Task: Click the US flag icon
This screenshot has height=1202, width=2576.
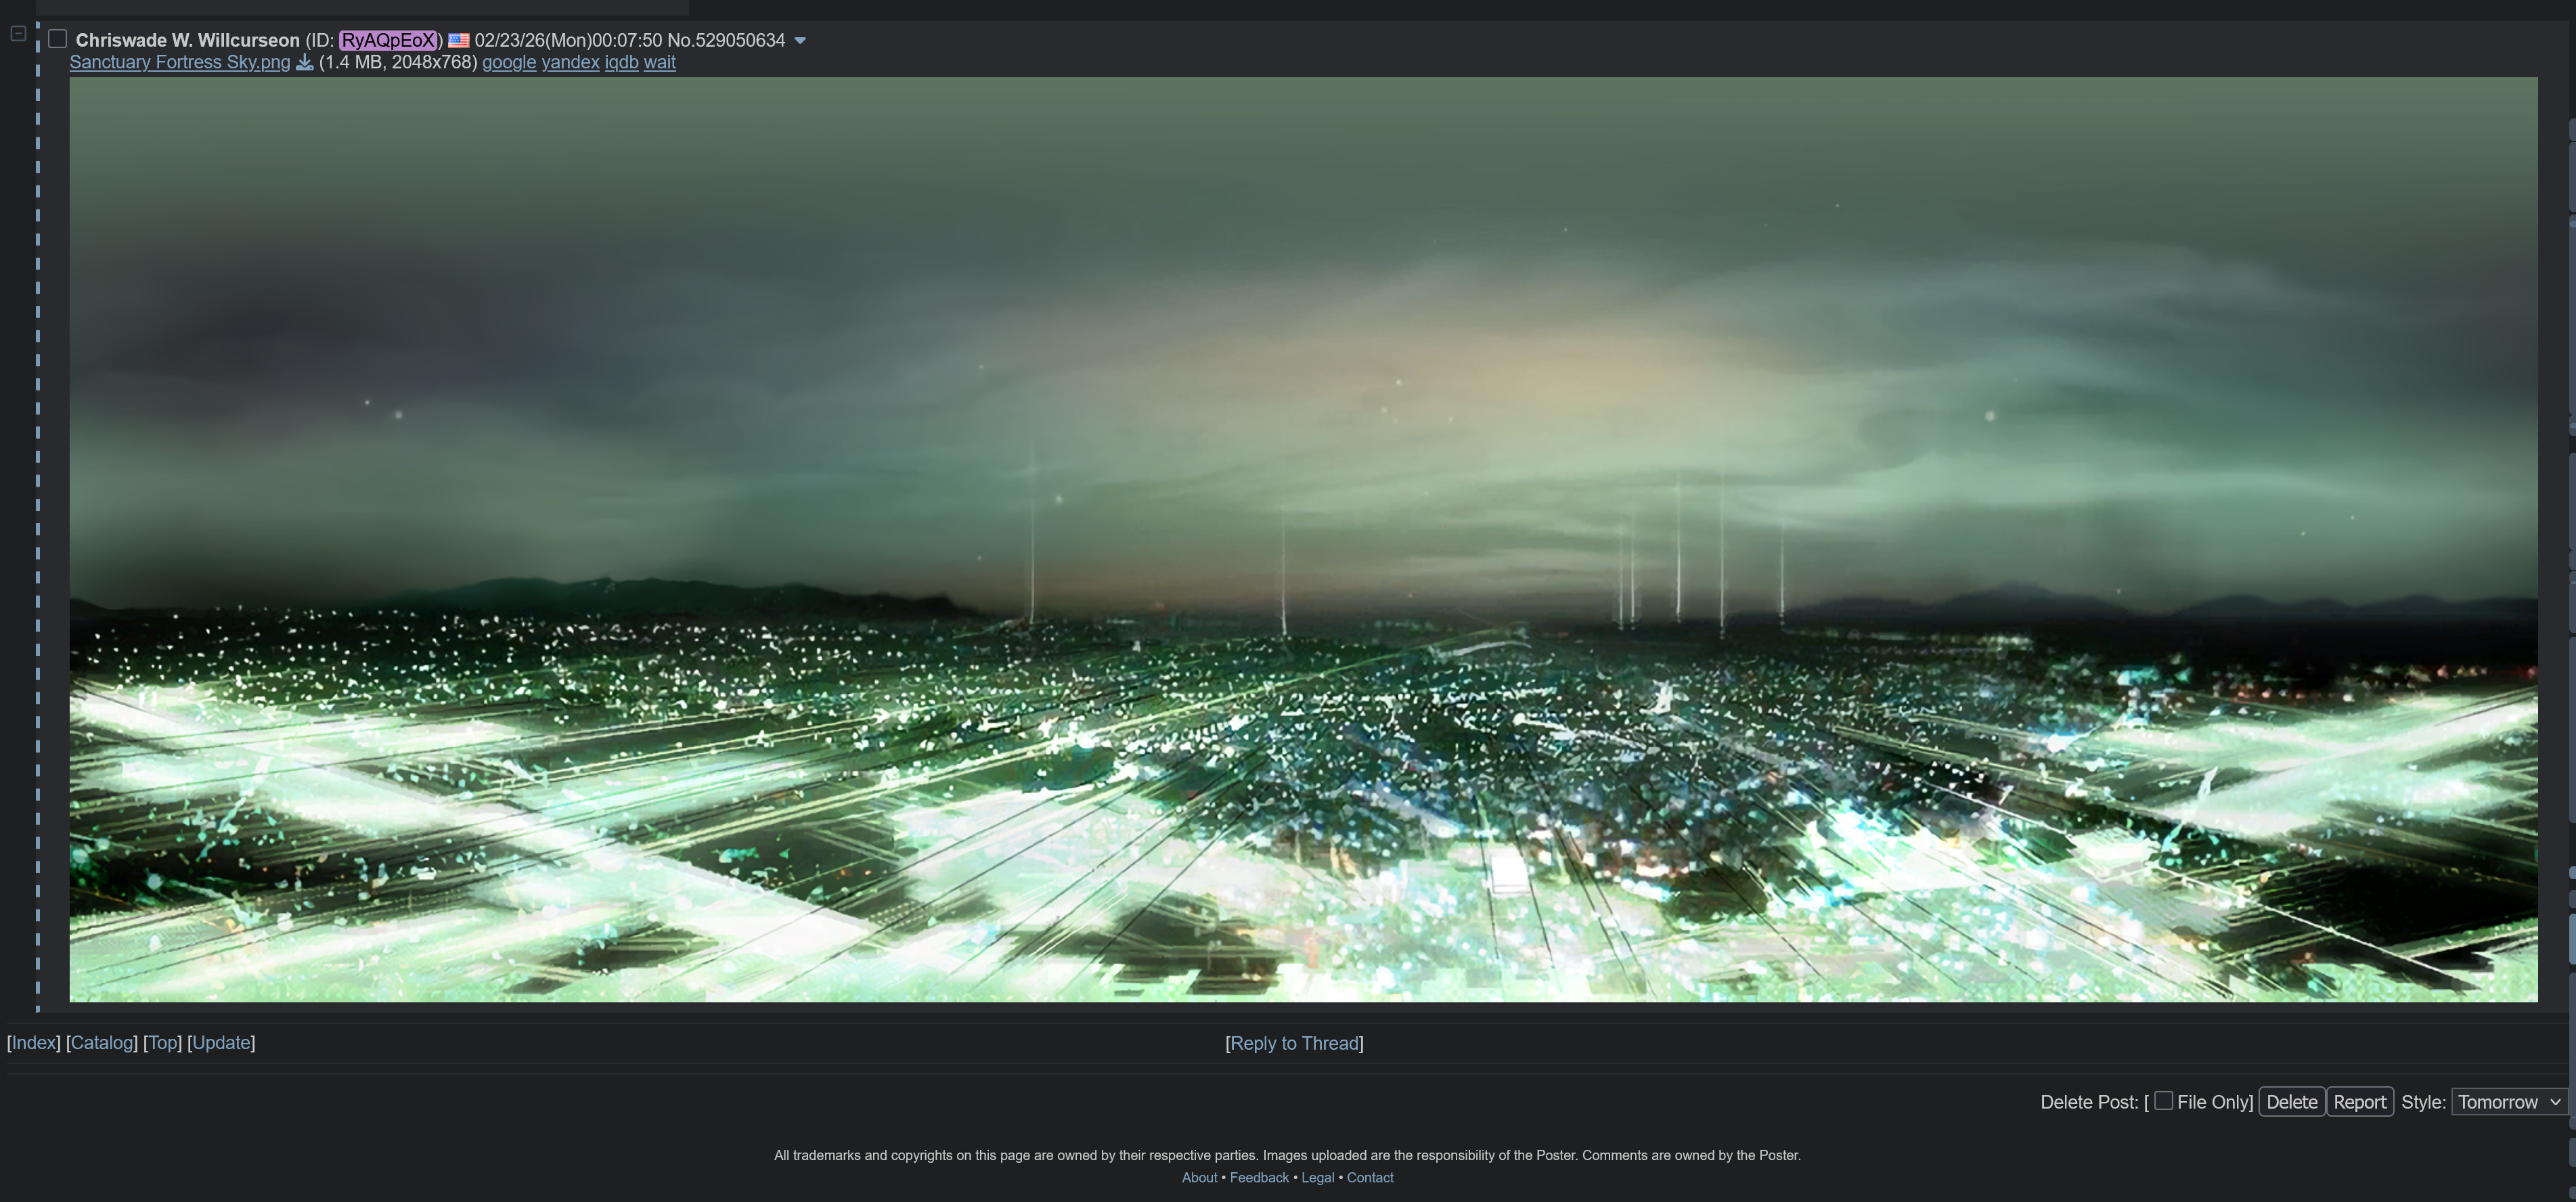Action: click(459, 41)
